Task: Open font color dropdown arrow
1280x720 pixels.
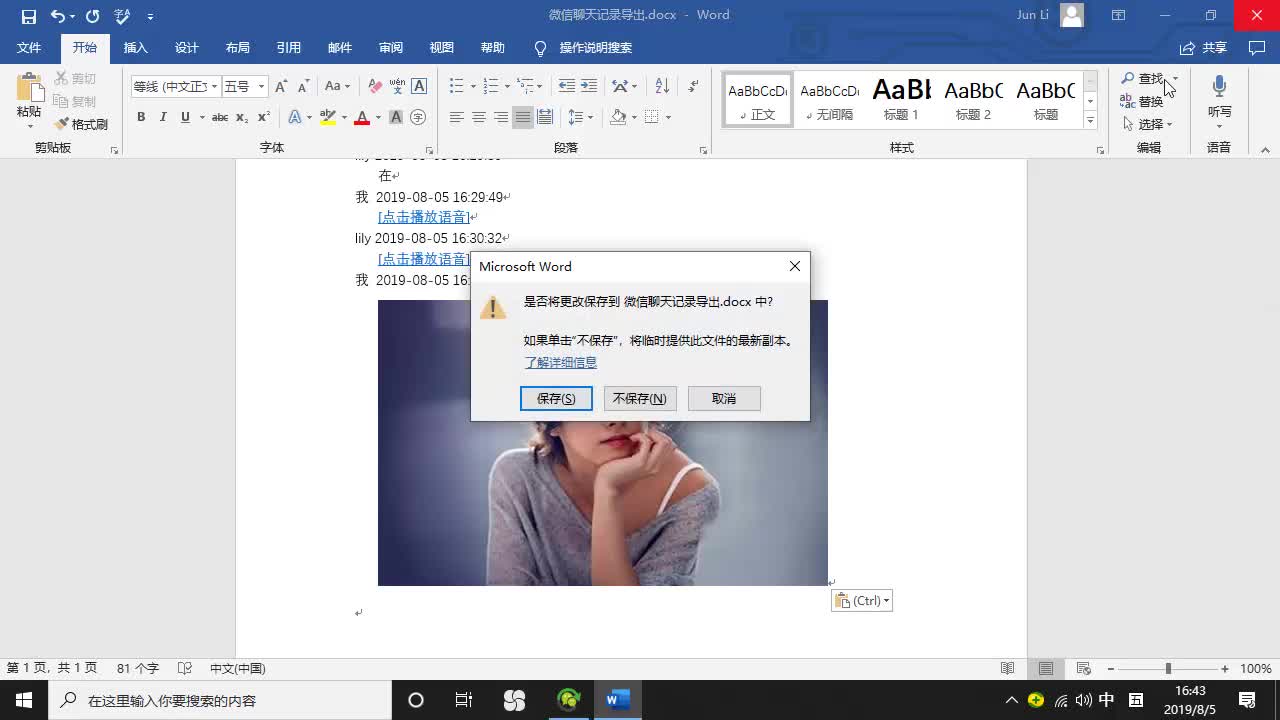Action: point(378,117)
